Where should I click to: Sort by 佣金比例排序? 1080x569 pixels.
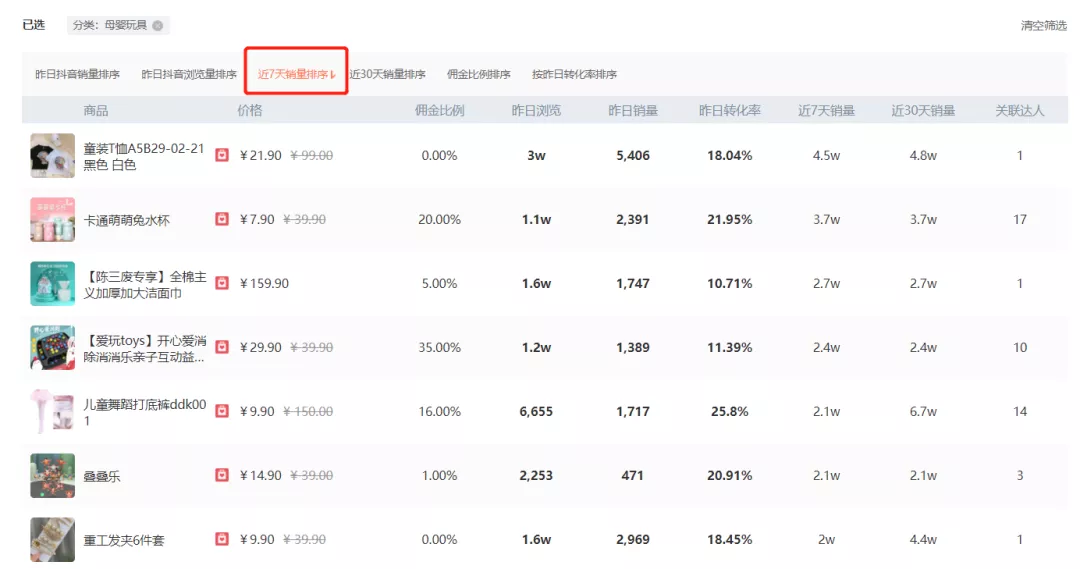(x=478, y=74)
